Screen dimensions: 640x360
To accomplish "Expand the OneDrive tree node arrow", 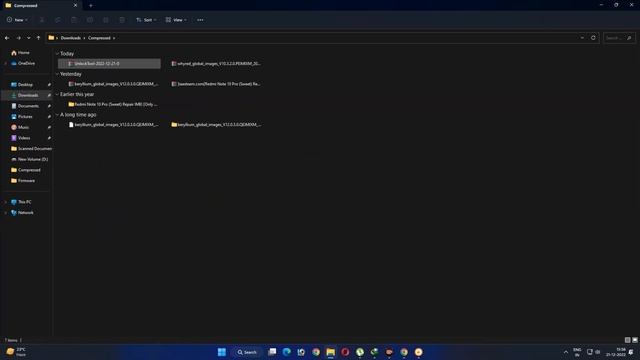I will pos(6,63).
